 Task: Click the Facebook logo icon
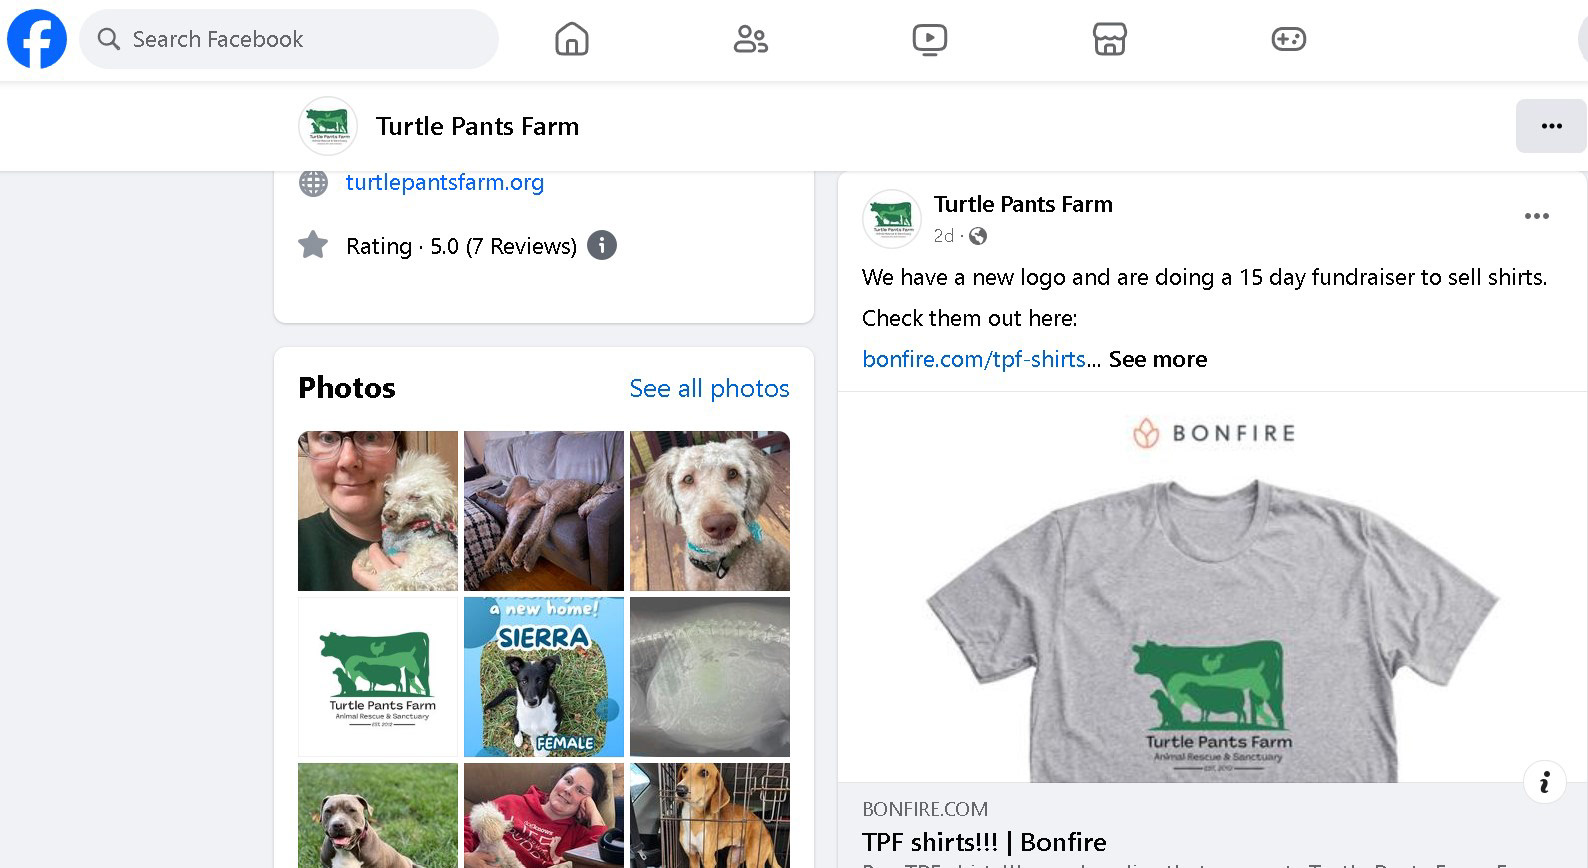pos(37,40)
